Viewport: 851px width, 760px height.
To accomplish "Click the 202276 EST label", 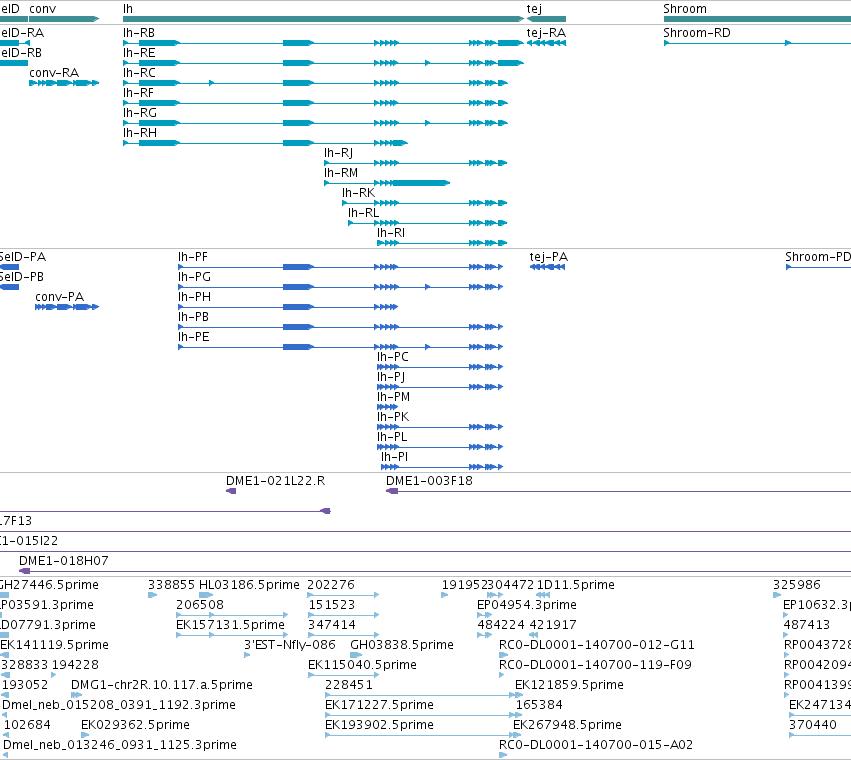I will point(331,585).
